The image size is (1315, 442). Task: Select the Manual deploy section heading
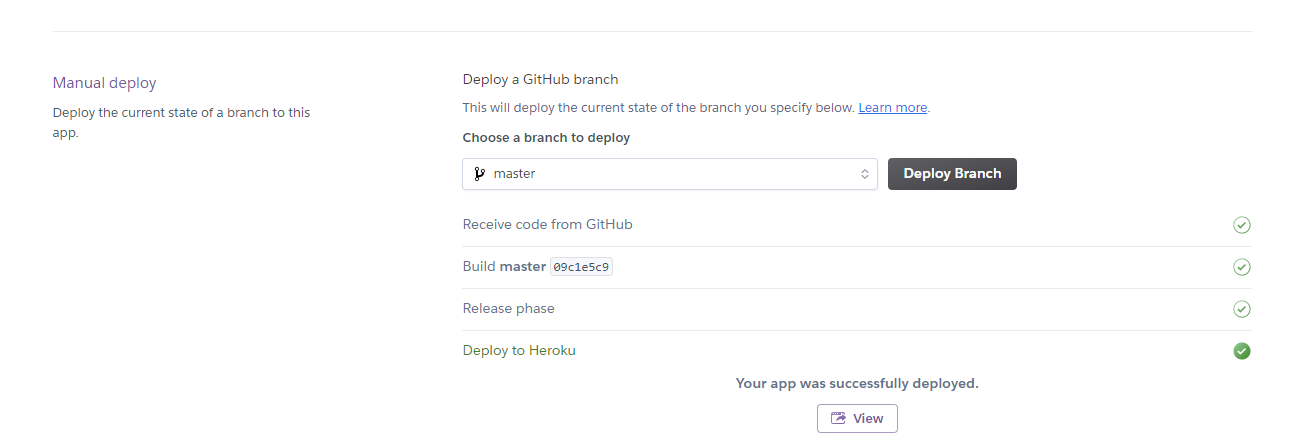click(105, 83)
